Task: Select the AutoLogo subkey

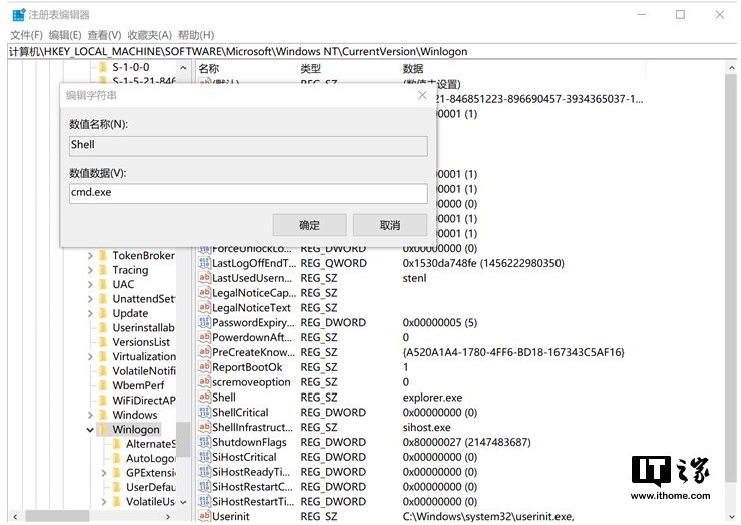Action: (x=150, y=459)
